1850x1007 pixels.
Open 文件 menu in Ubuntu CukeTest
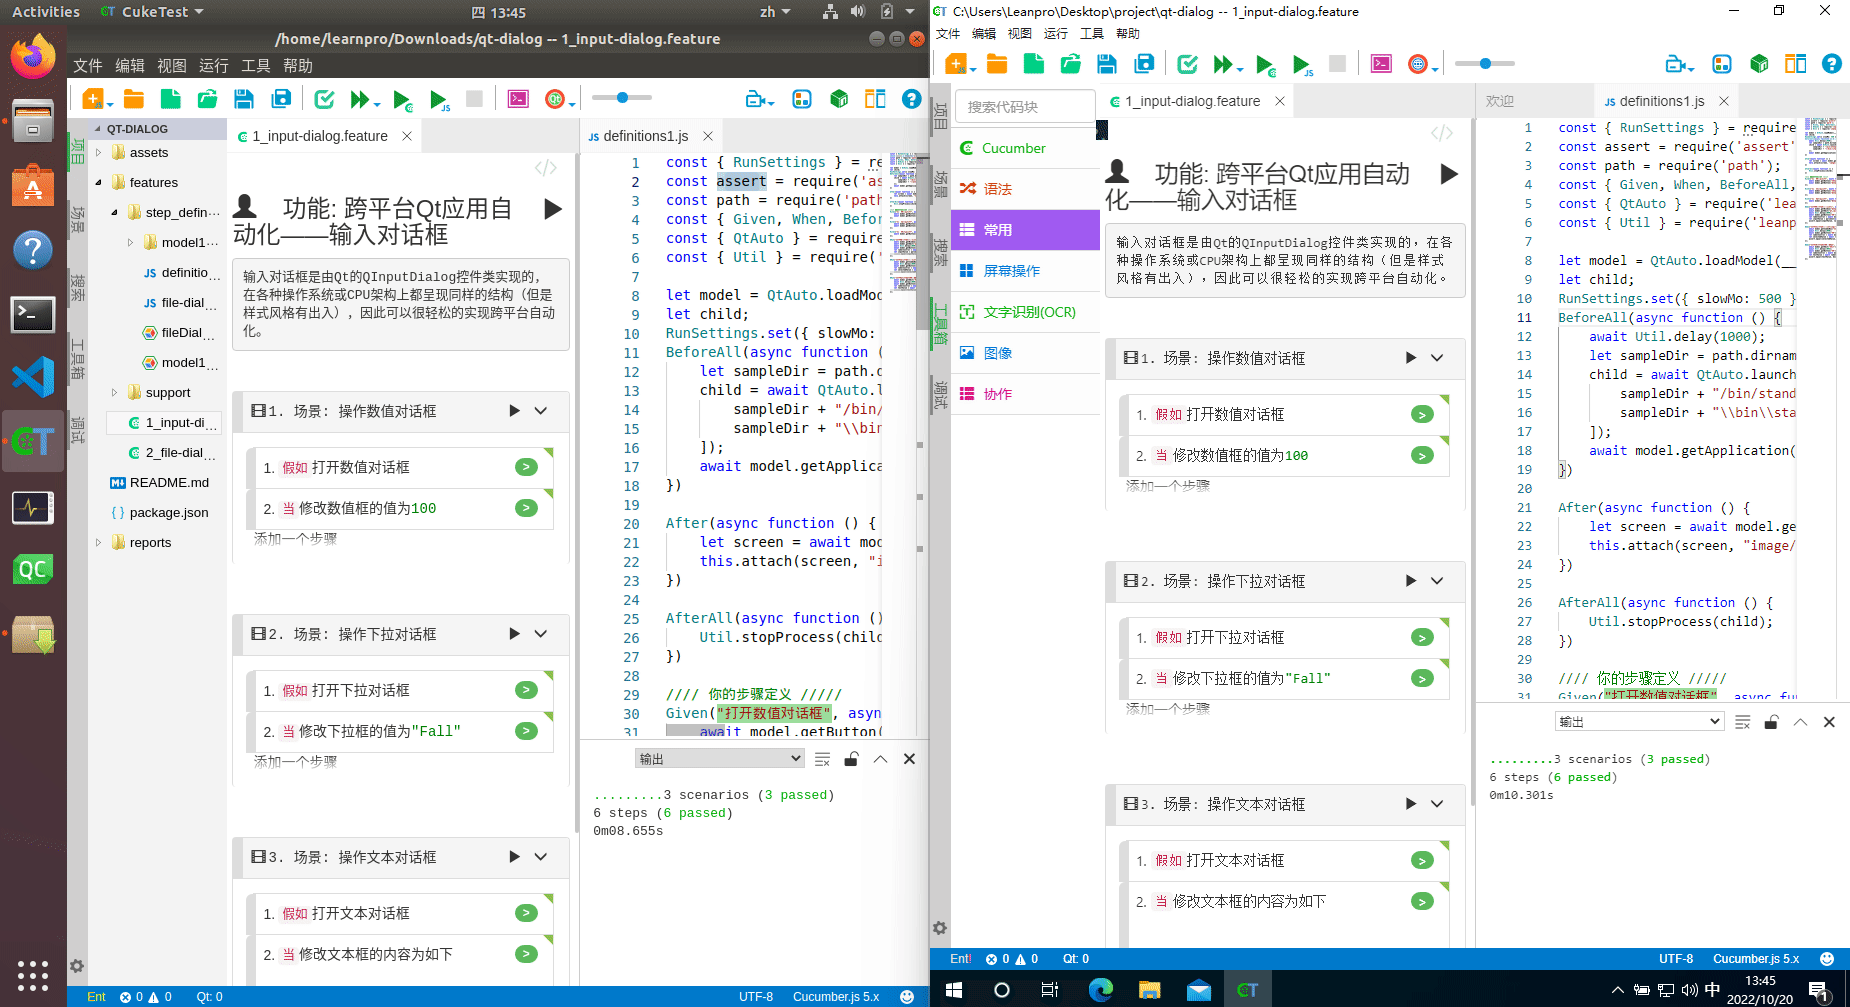click(x=87, y=66)
